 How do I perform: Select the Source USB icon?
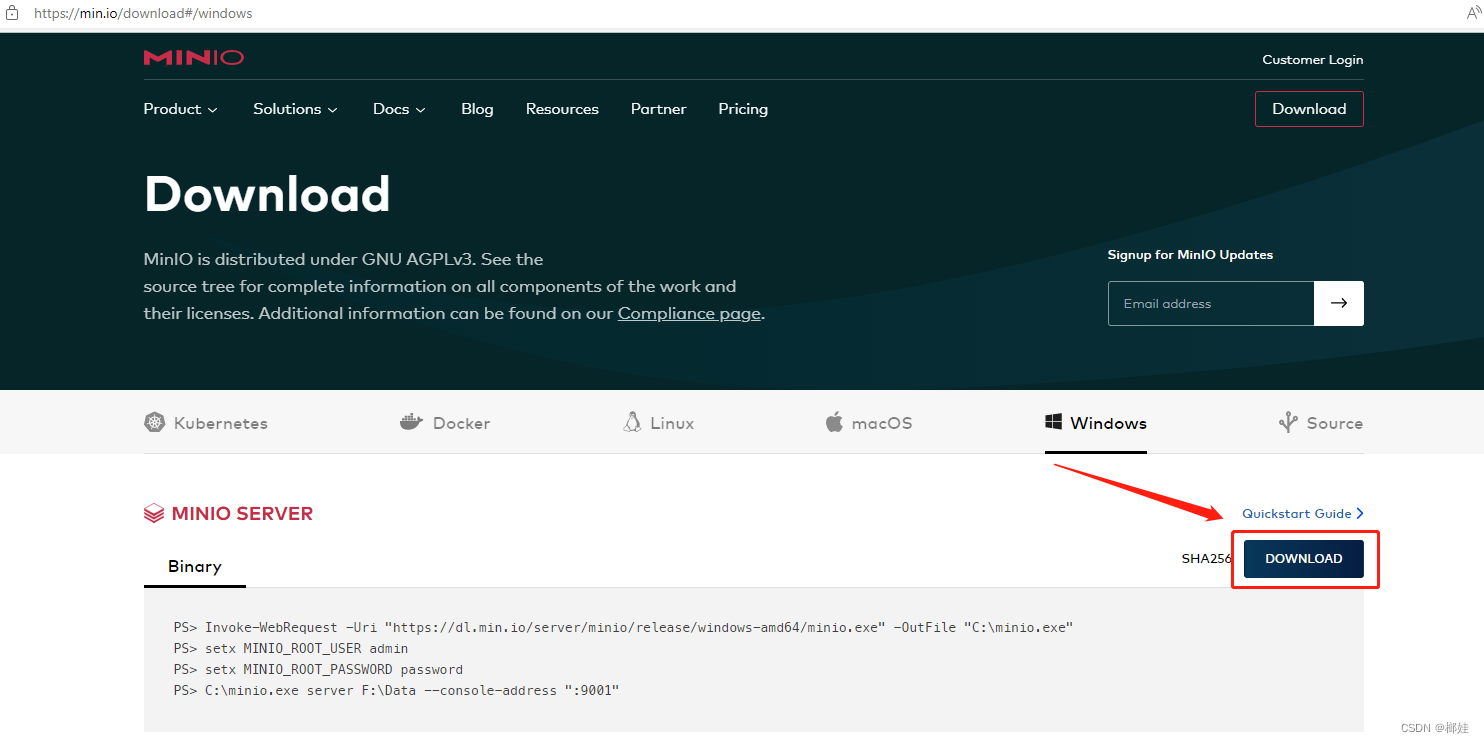click(1288, 422)
